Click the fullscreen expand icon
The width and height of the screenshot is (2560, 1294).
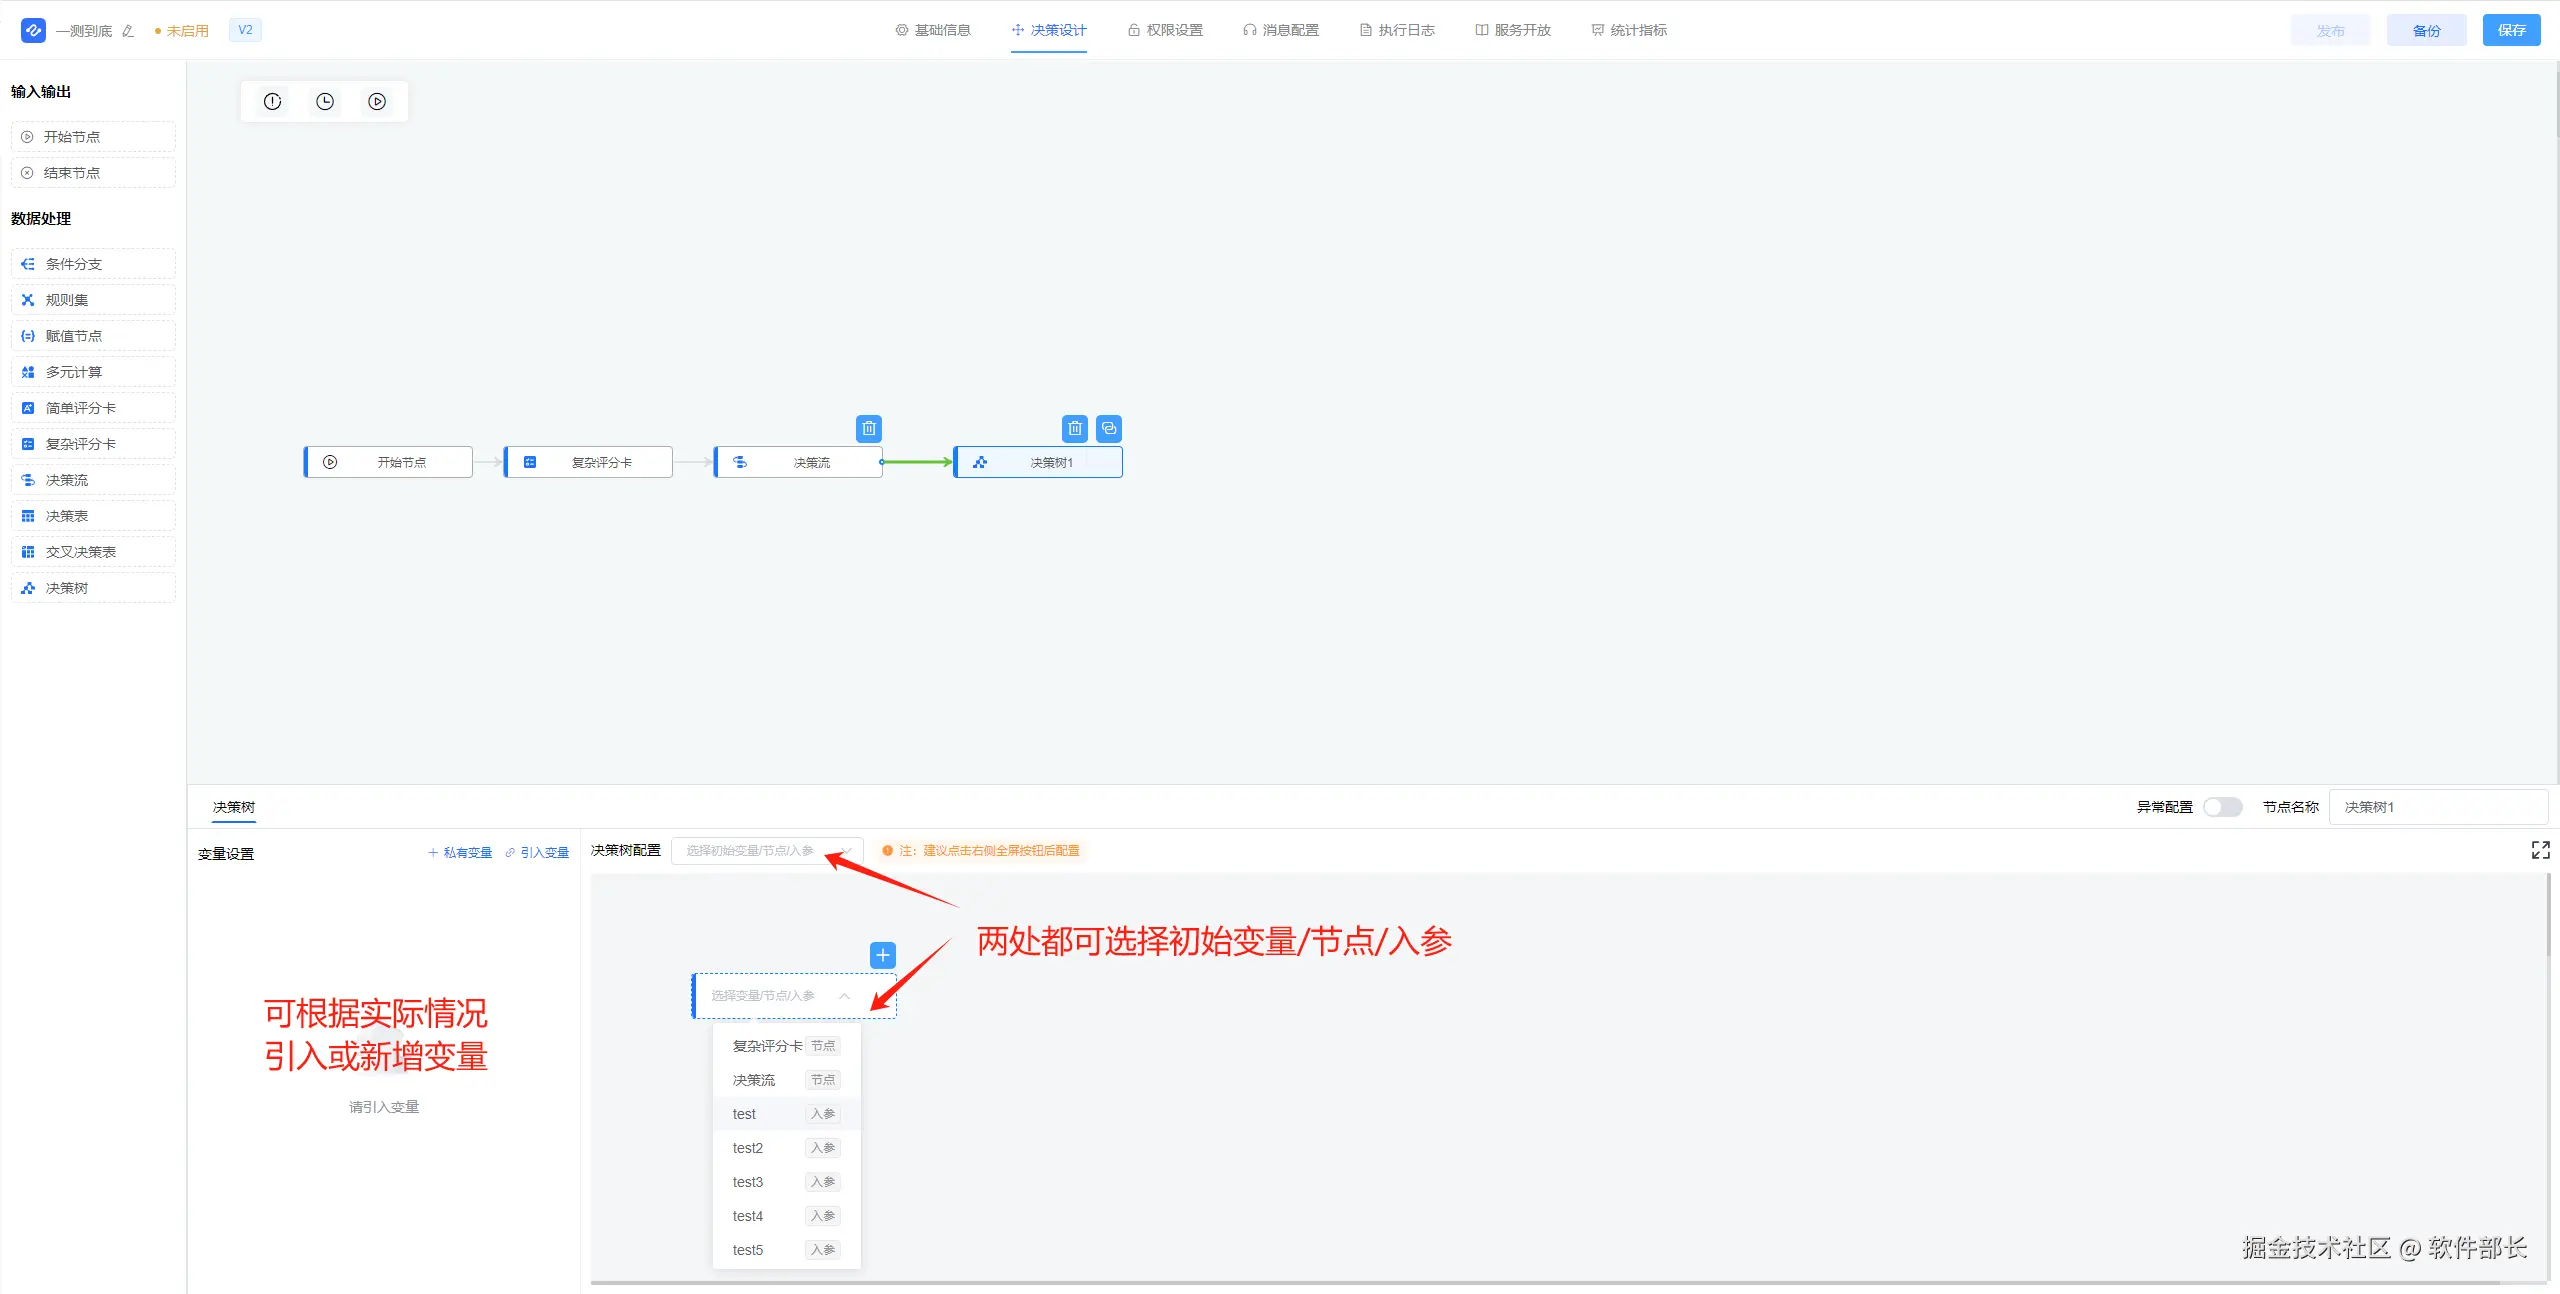tap(2540, 850)
